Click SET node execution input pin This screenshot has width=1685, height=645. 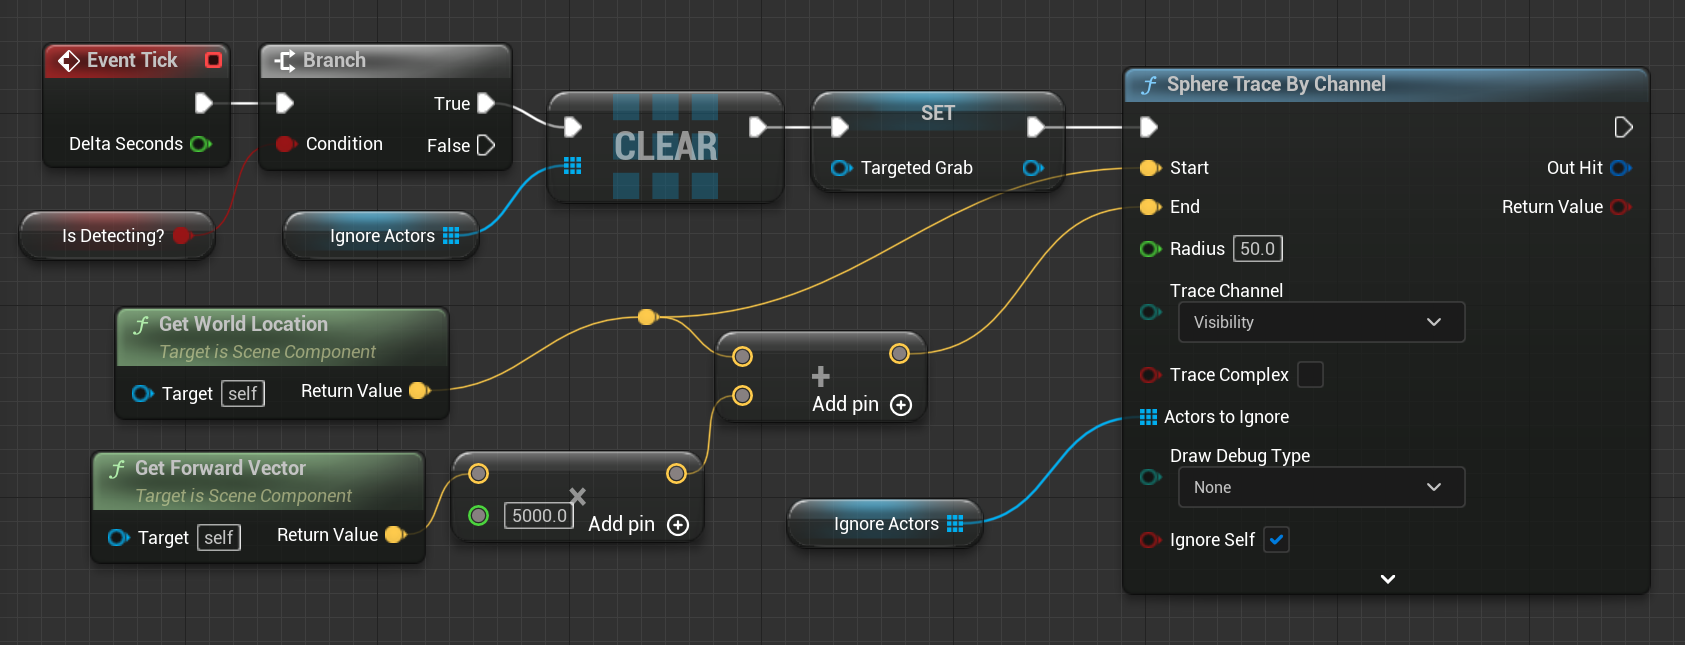840,127
